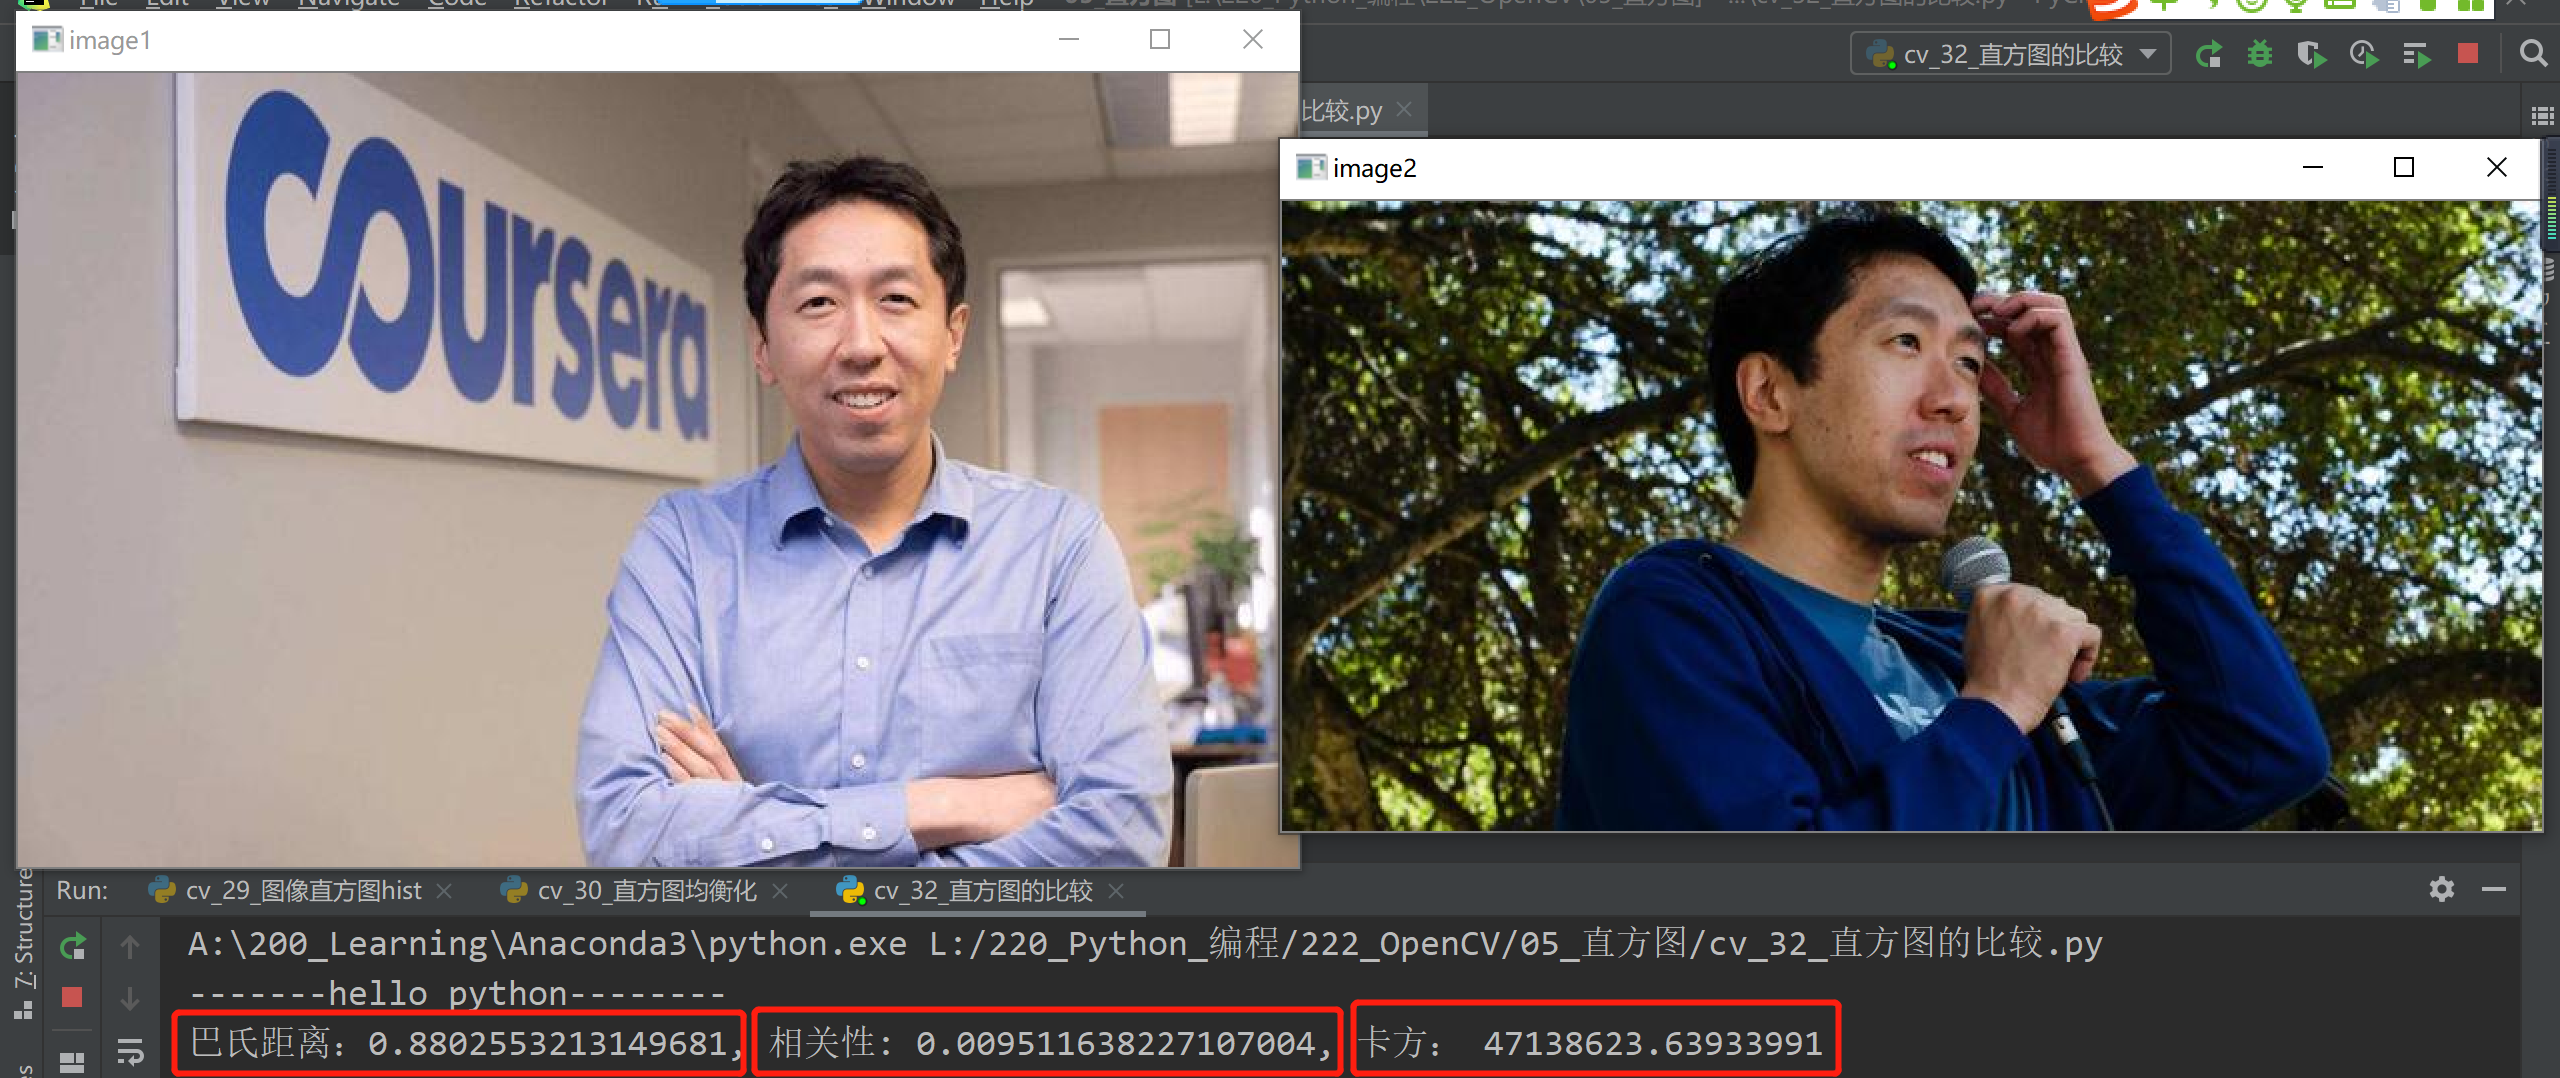Viewport: 2560px width, 1078px height.
Task: Click the Coursera photo in image1 window
Action: [658, 470]
